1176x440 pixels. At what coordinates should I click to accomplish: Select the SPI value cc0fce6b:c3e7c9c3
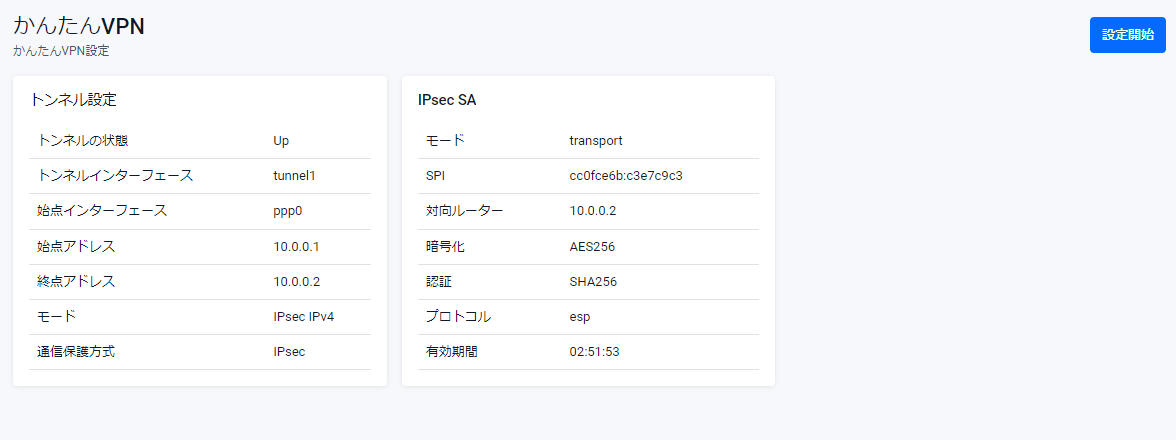626,176
